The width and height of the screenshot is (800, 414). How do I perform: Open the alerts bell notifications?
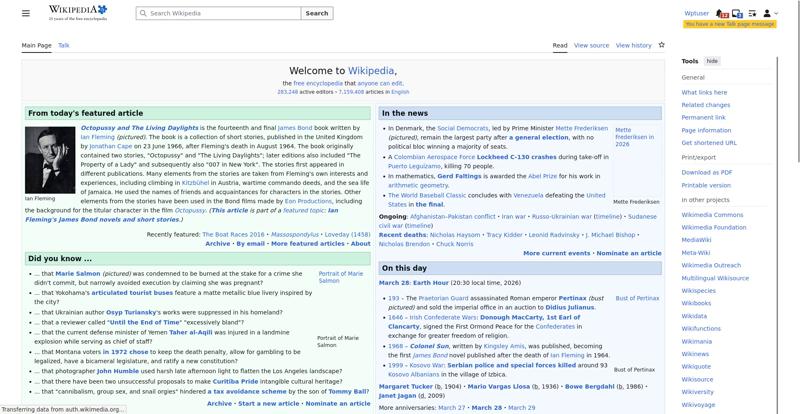click(722, 13)
